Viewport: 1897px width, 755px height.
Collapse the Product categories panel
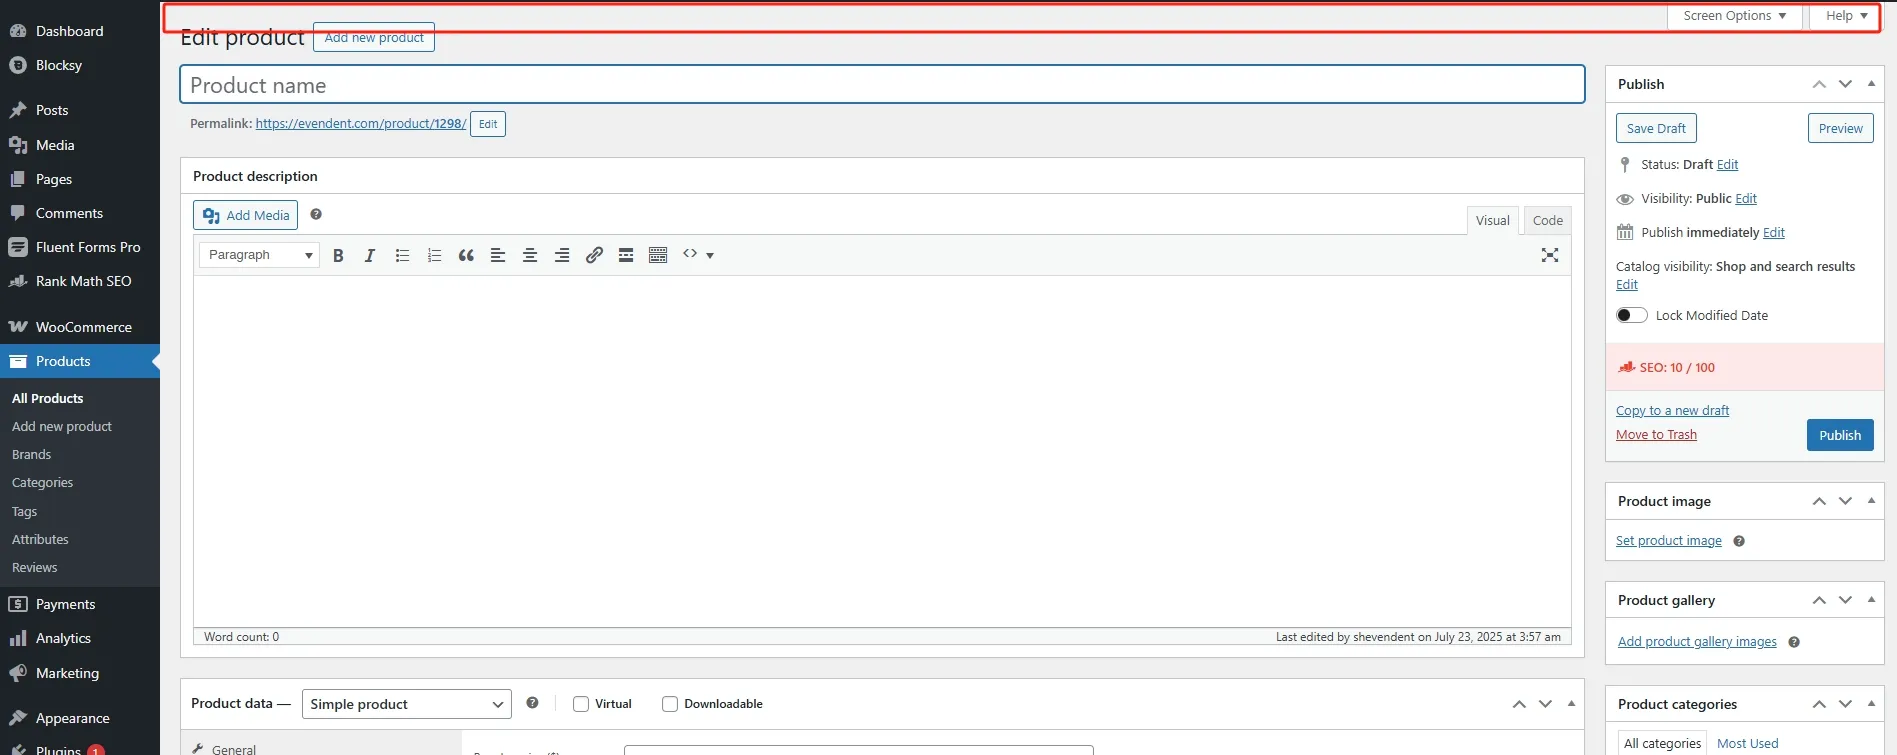pos(1871,704)
